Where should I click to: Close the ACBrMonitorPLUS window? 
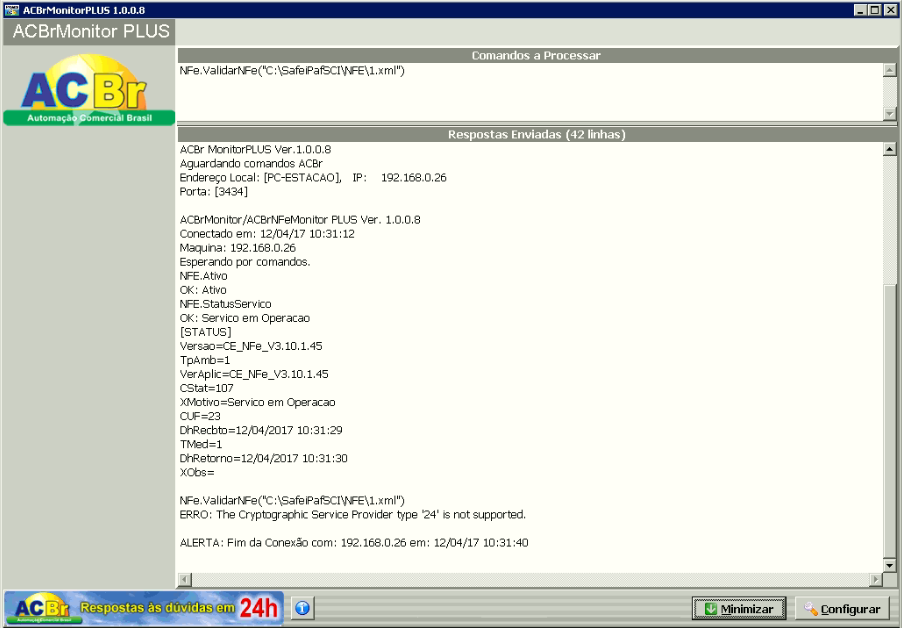tap(889, 10)
